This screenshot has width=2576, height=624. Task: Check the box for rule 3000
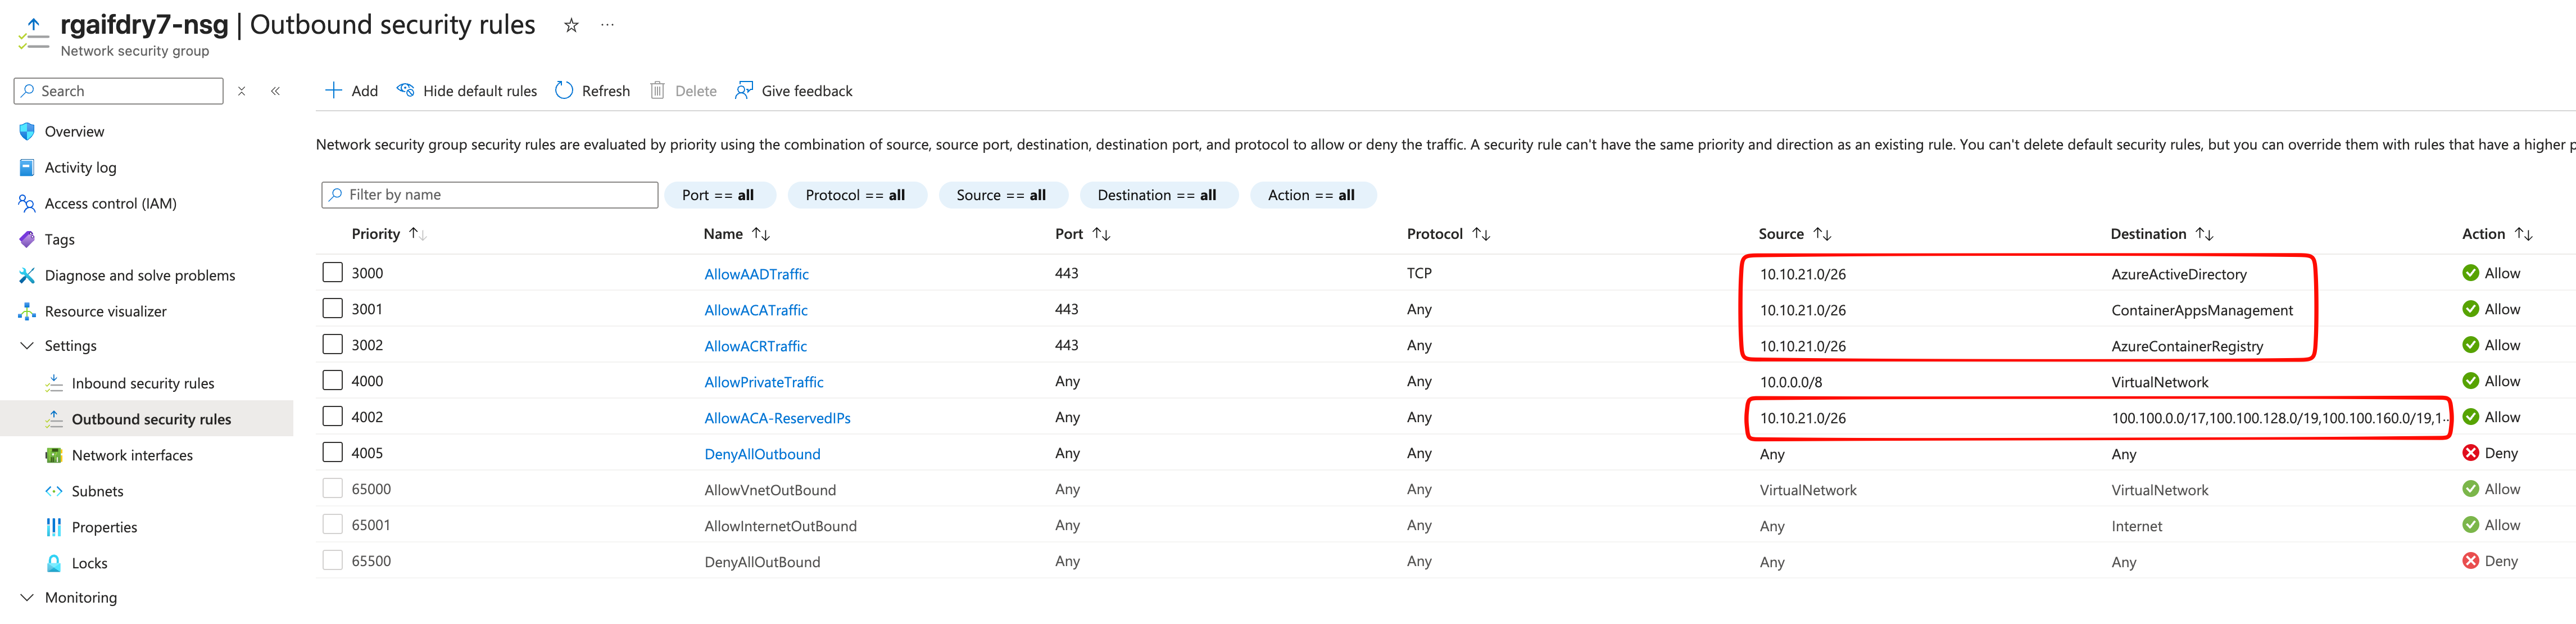point(333,273)
